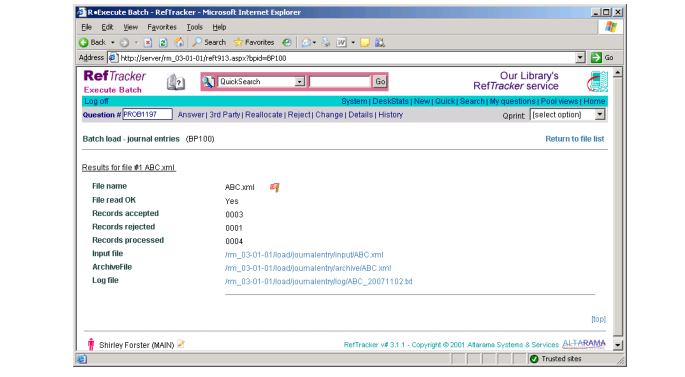Go to the browser Home page icon
This screenshot has width=685, height=377.
point(179,42)
